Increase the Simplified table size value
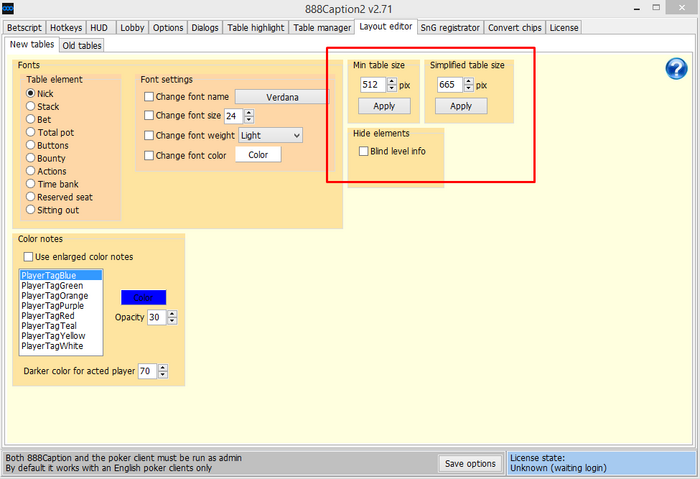The height and width of the screenshot is (479, 700). pos(469,81)
